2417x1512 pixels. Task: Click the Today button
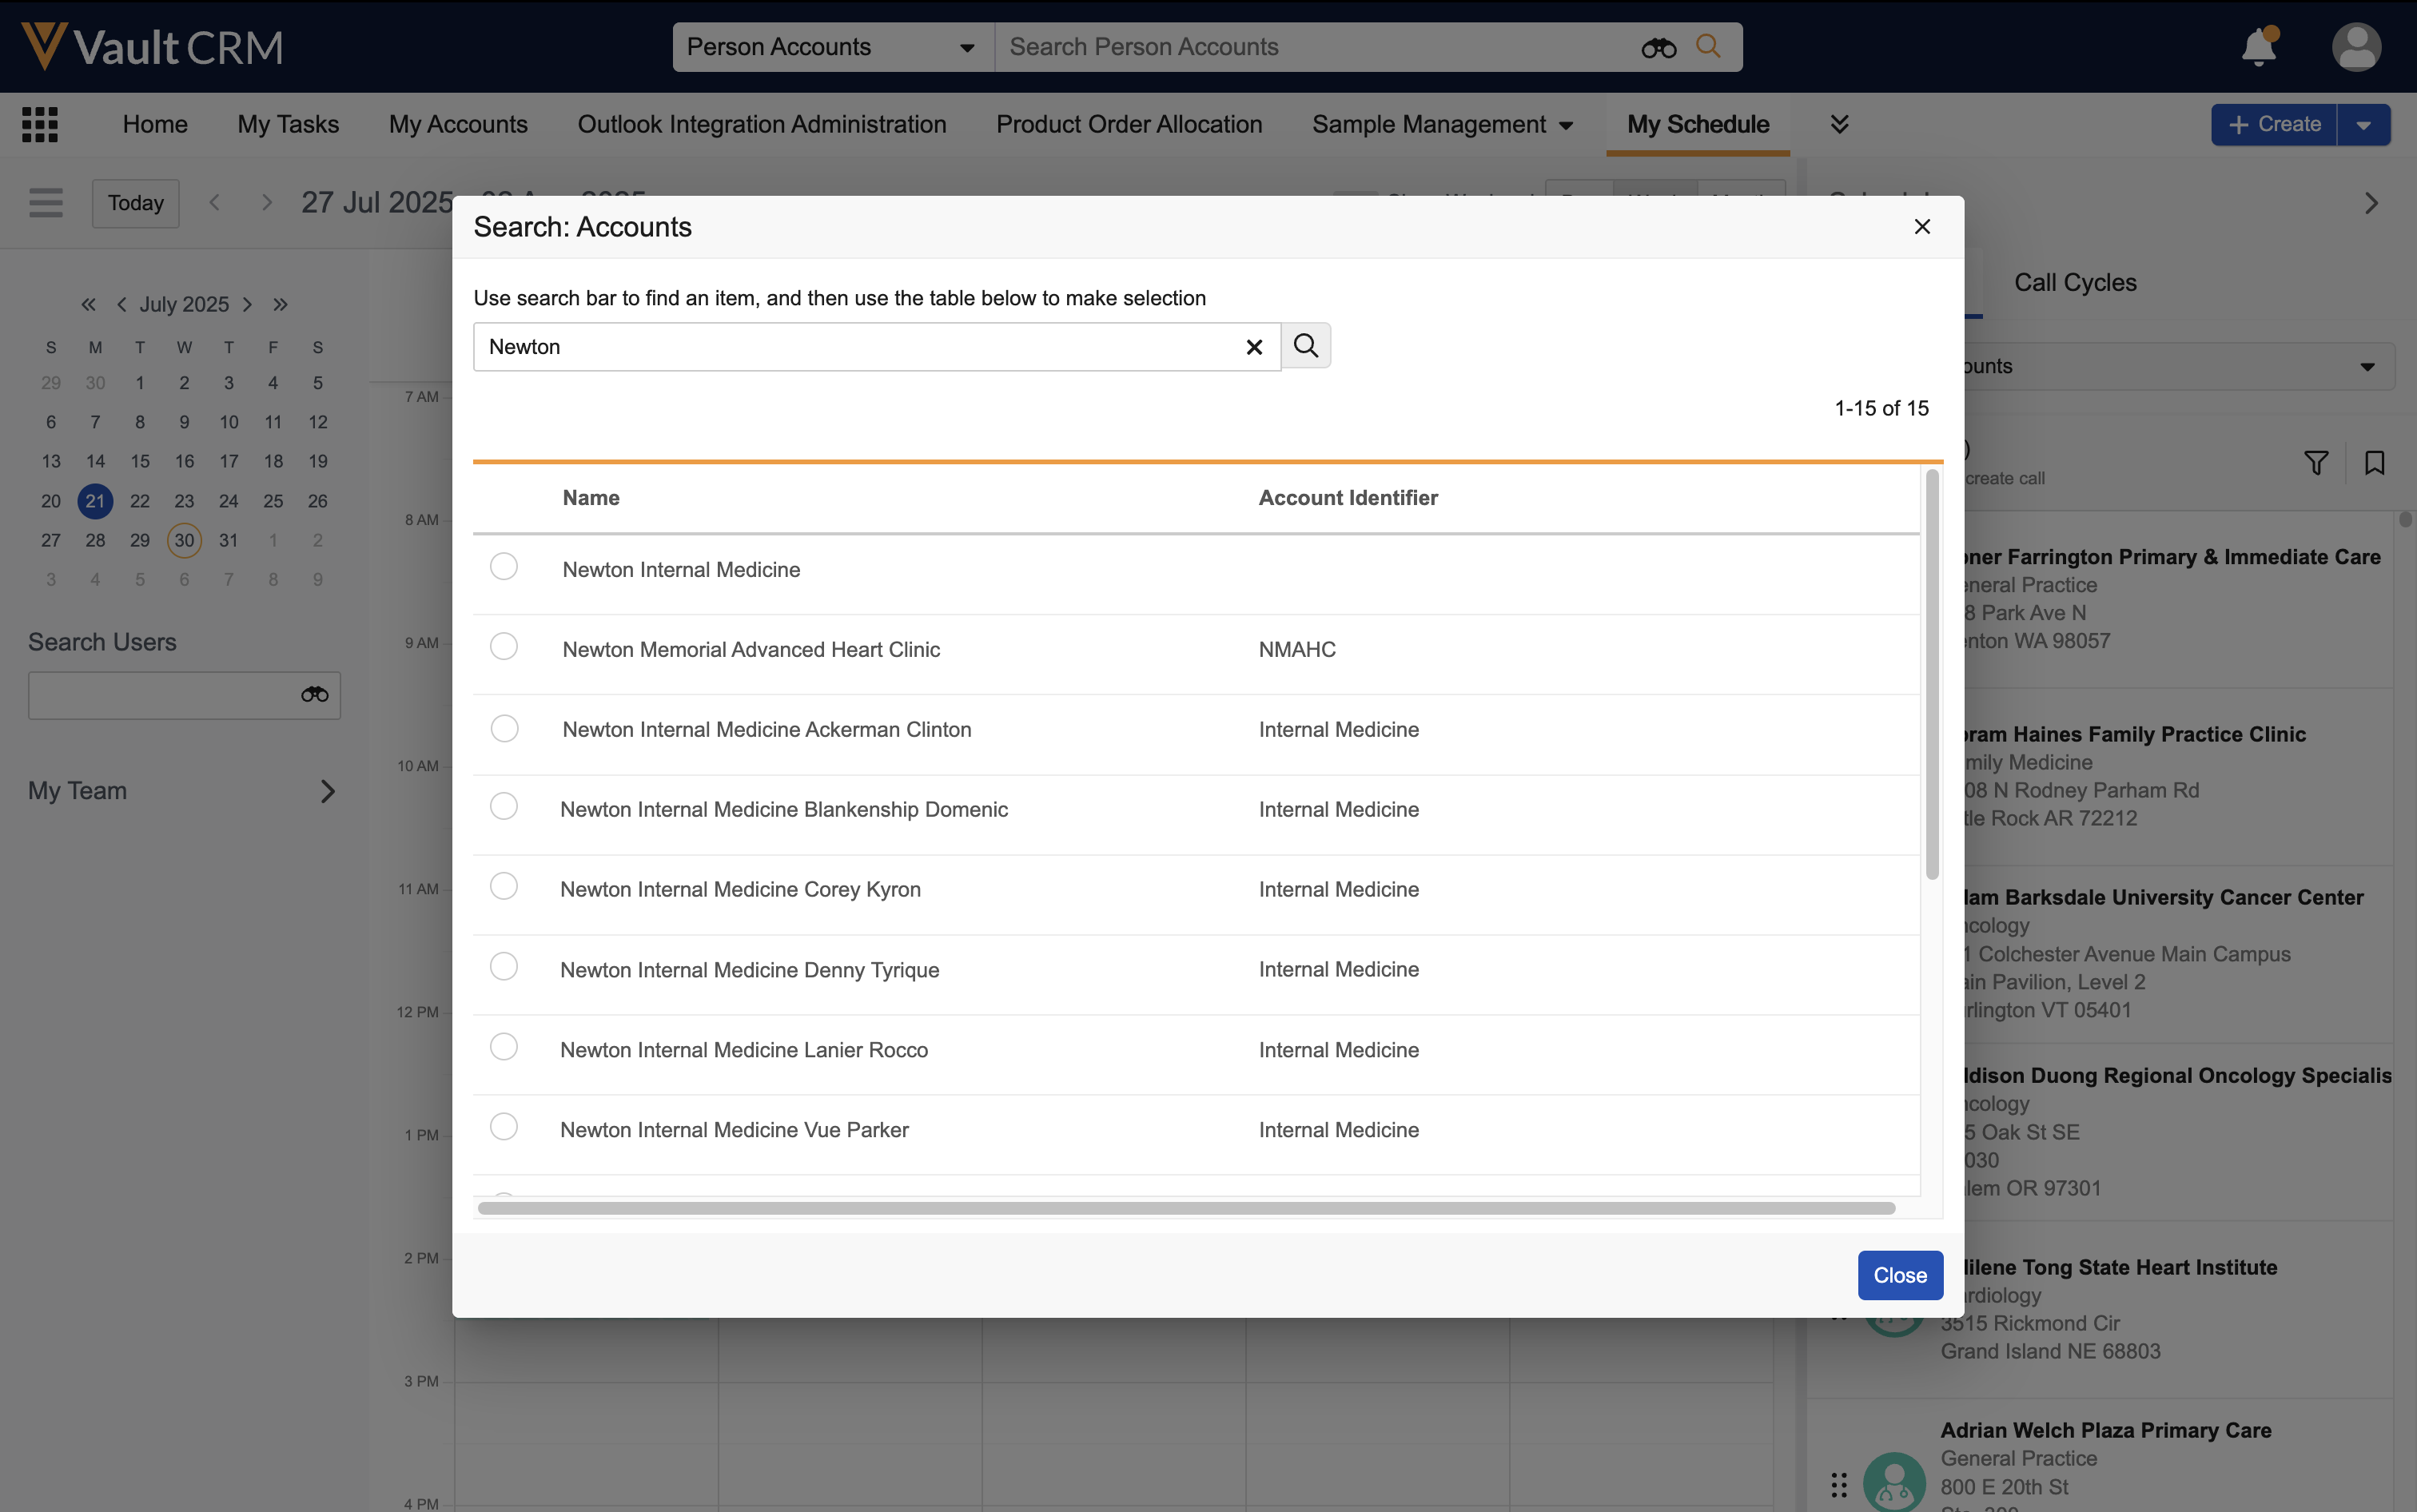[x=136, y=204]
